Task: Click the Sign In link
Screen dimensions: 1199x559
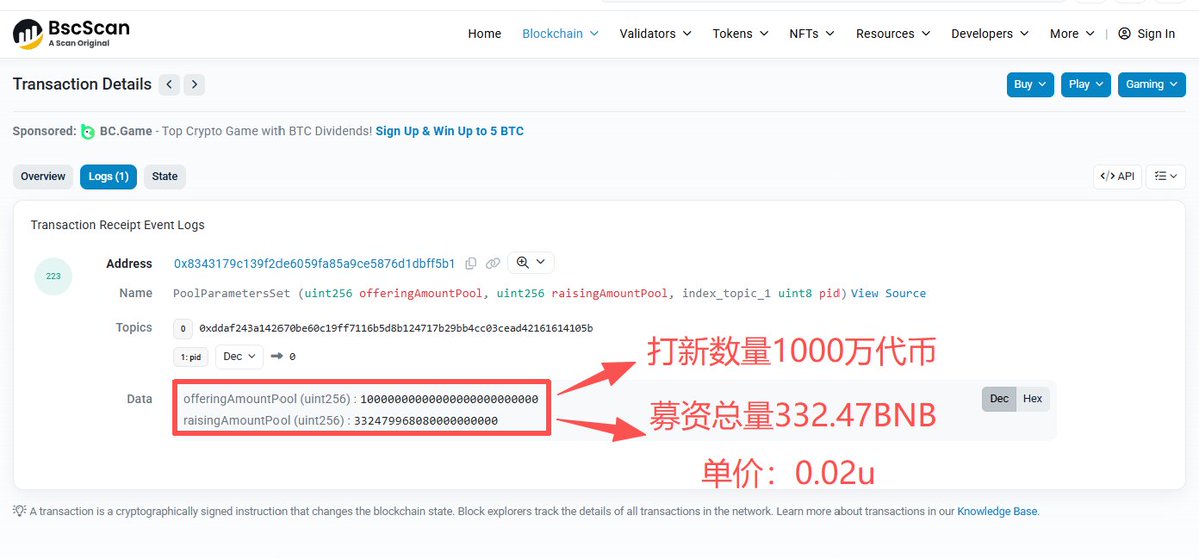Action: (1156, 34)
